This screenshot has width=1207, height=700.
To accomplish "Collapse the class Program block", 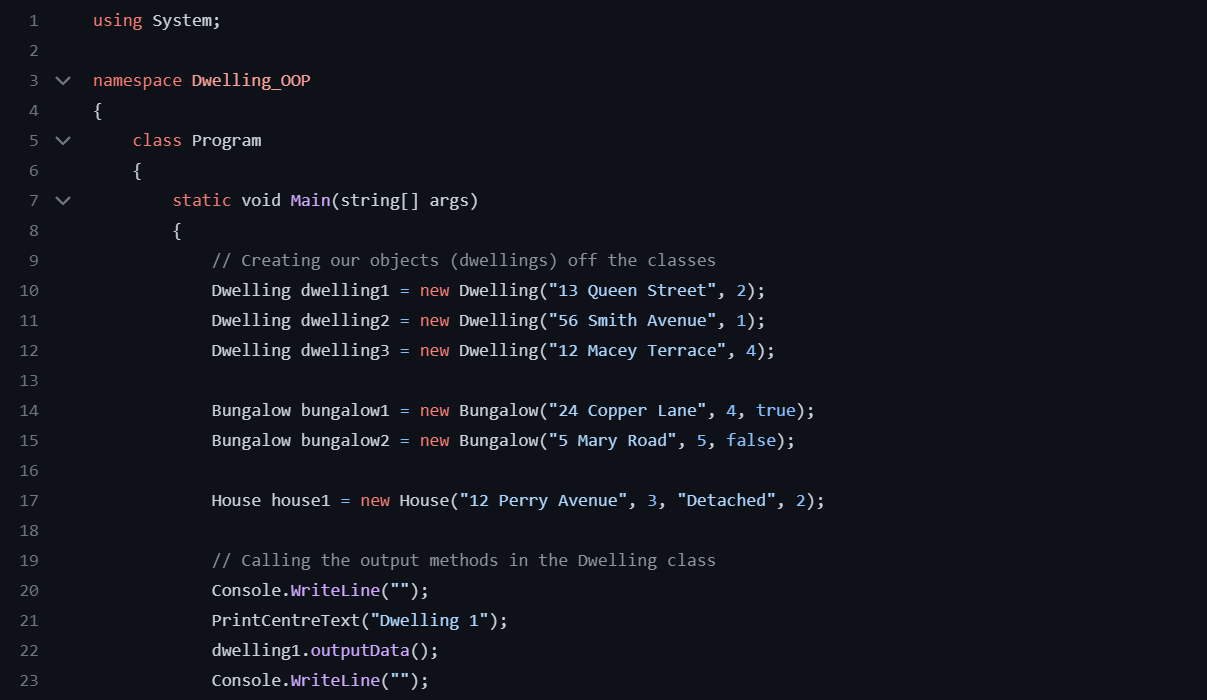I will coord(63,140).
